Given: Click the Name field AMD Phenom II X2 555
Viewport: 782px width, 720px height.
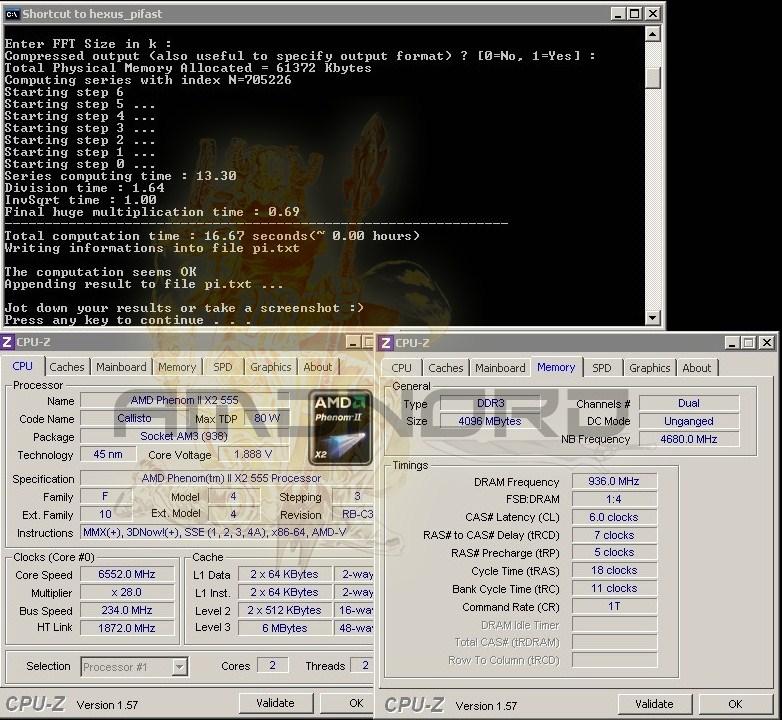Looking at the screenshot, I should [185, 400].
